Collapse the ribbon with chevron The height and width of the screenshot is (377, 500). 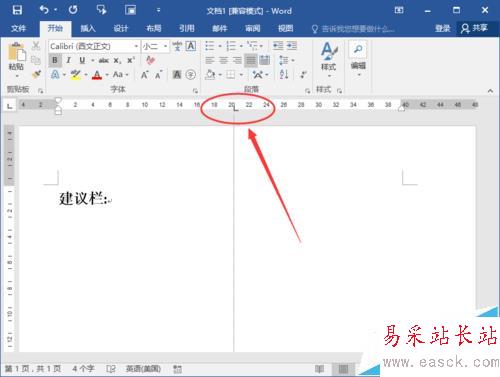[490, 91]
